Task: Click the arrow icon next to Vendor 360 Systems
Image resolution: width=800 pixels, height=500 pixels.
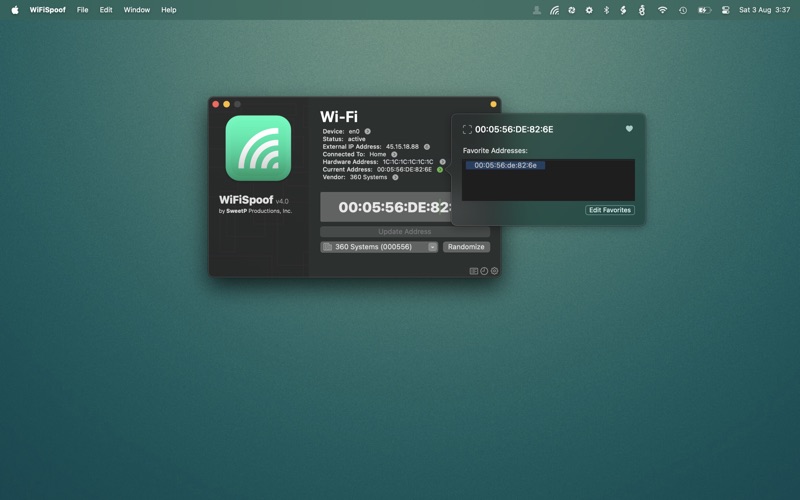Action: [395, 177]
